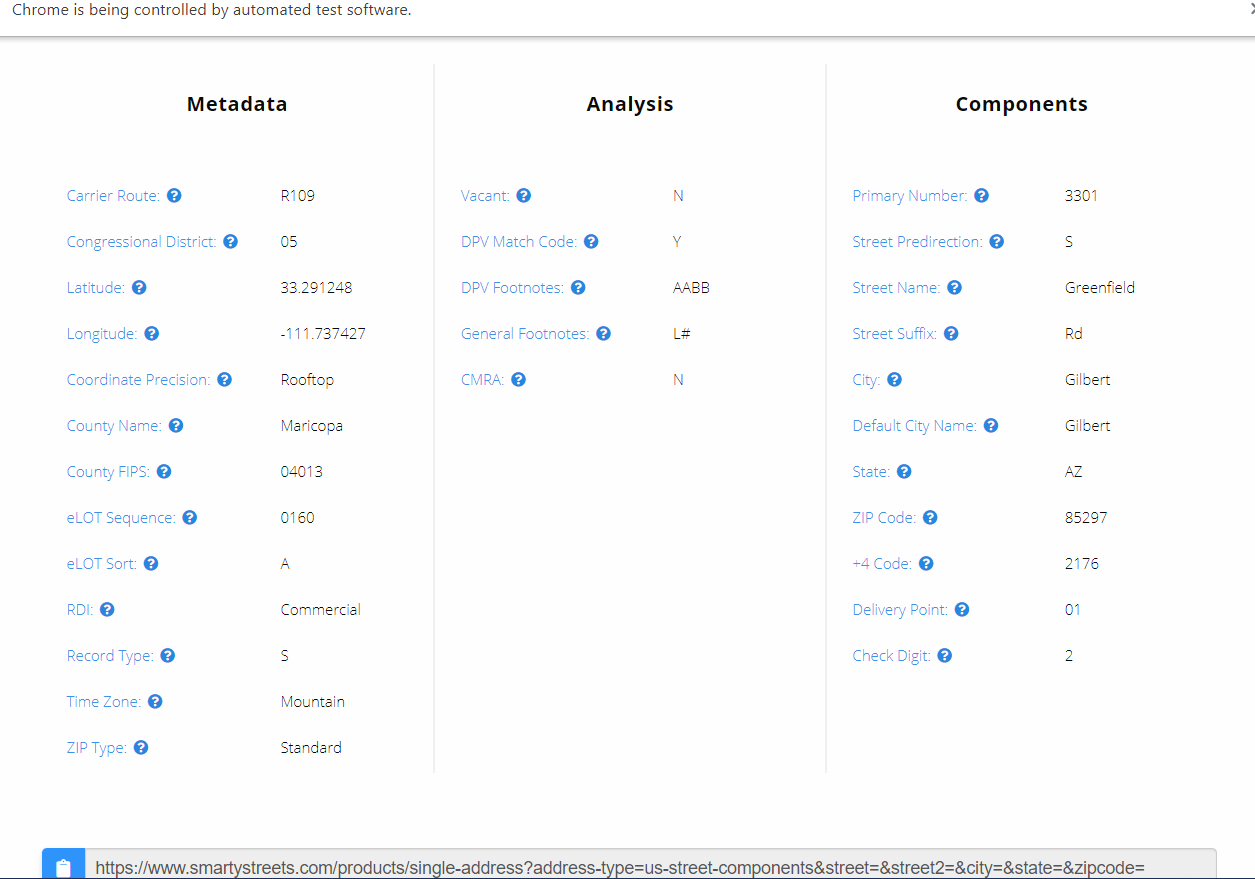Click the ZIP Type value Standard
Screen dimensions: 1255x879
[x=311, y=748]
